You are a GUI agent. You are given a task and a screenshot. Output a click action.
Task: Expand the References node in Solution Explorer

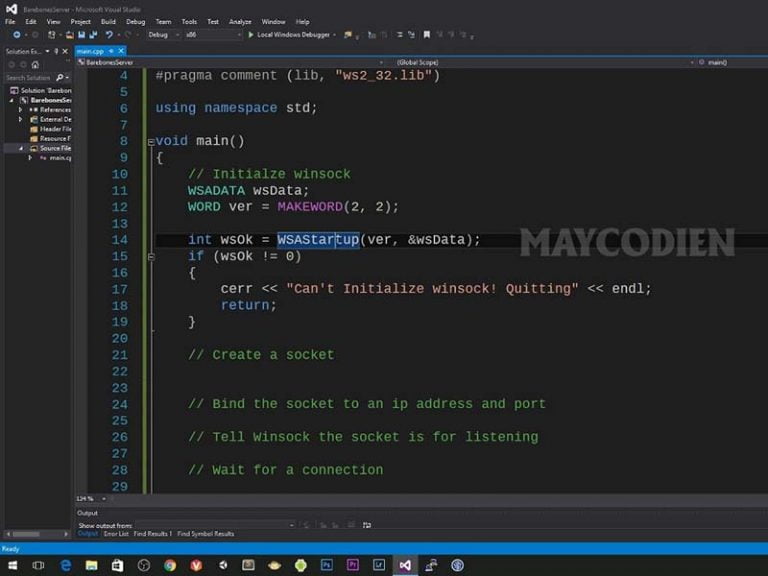point(21,110)
